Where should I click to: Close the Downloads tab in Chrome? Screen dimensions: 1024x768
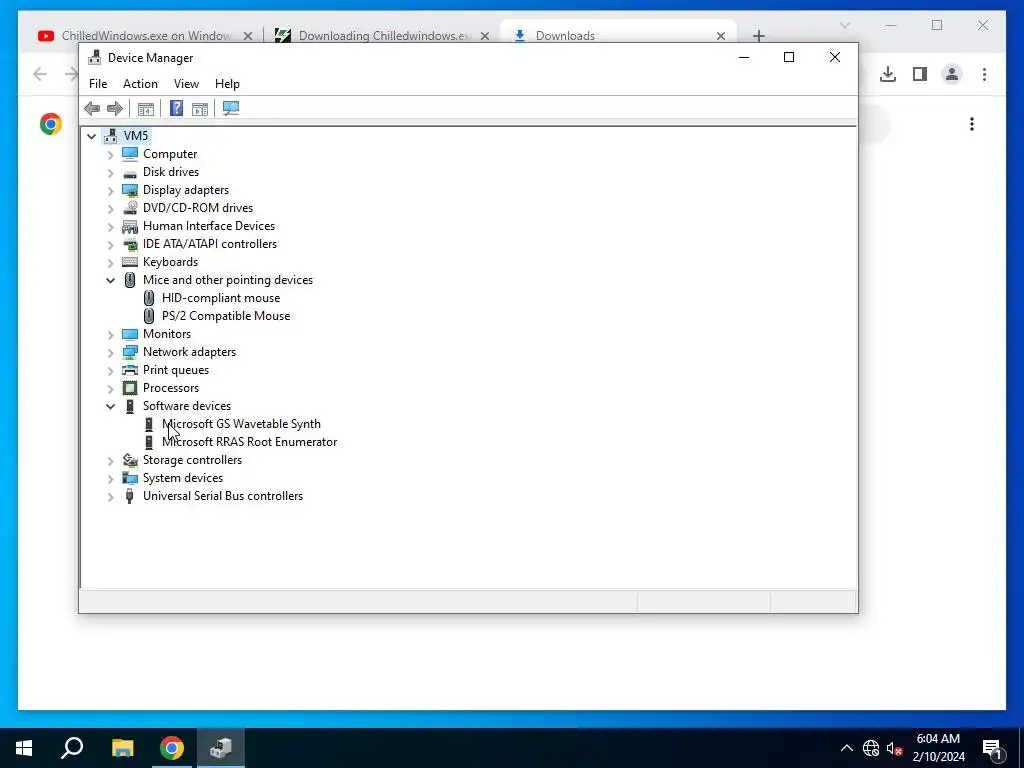click(721, 36)
